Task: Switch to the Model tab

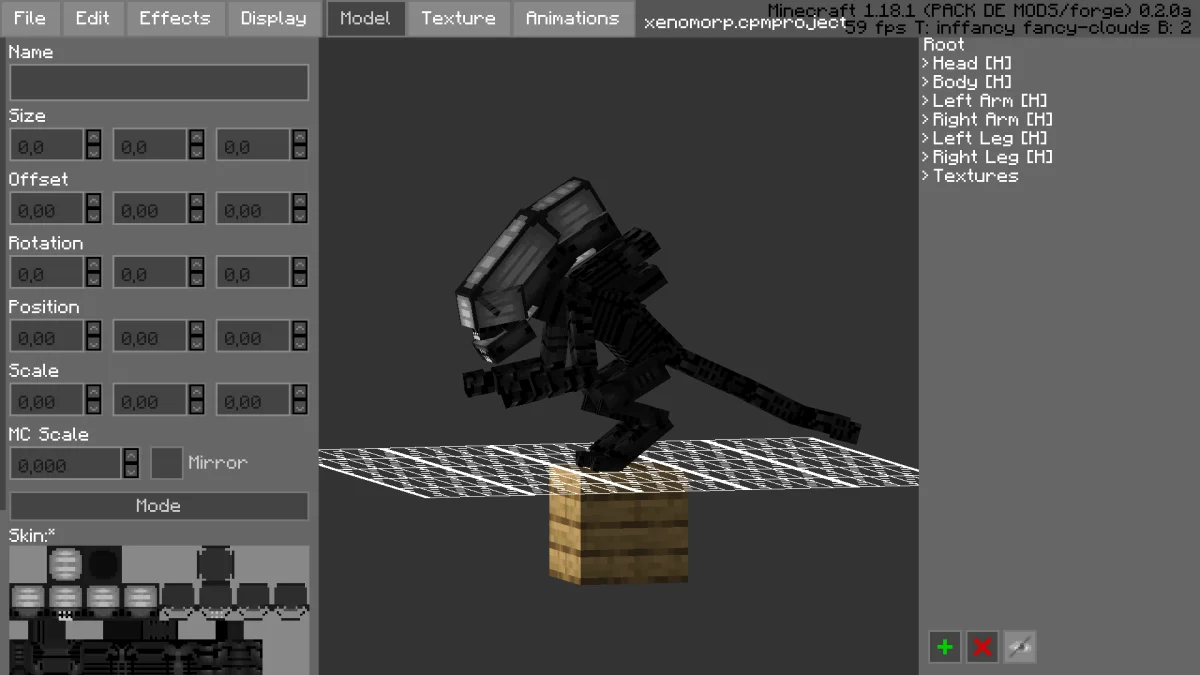Action: pyautogui.click(x=366, y=18)
